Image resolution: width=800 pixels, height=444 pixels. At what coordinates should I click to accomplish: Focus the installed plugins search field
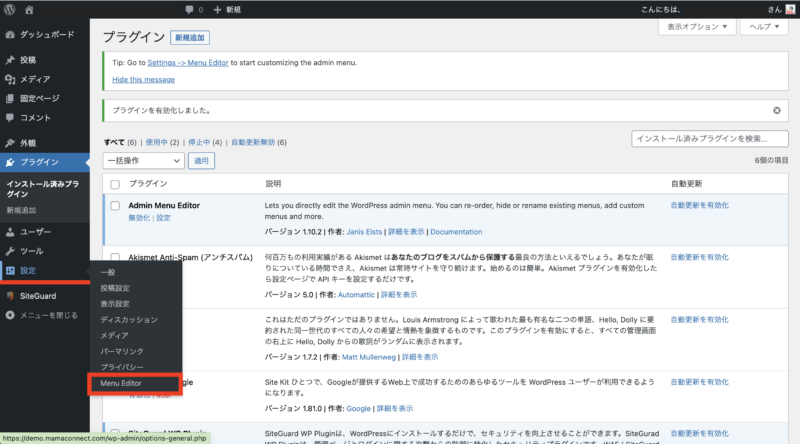click(x=710, y=139)
